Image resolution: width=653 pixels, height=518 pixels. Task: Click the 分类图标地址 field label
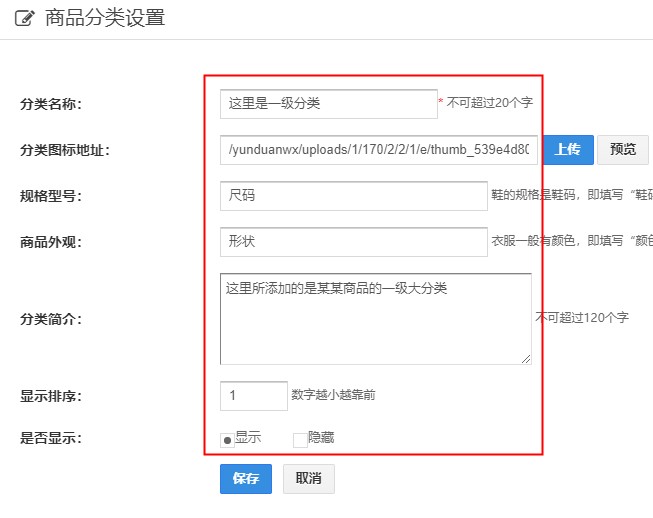pyautogui.click(x=64, y=151)
